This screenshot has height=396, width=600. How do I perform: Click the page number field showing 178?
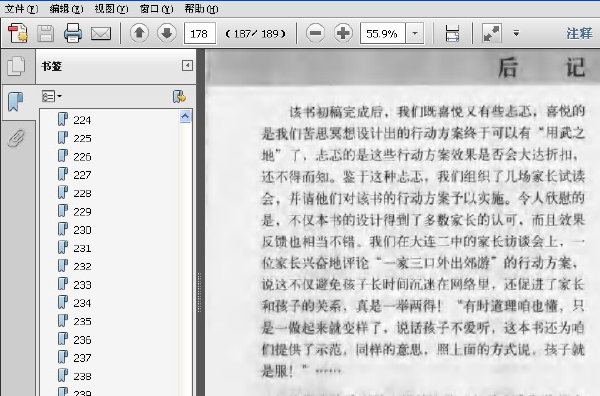click(x=199, y=34)
